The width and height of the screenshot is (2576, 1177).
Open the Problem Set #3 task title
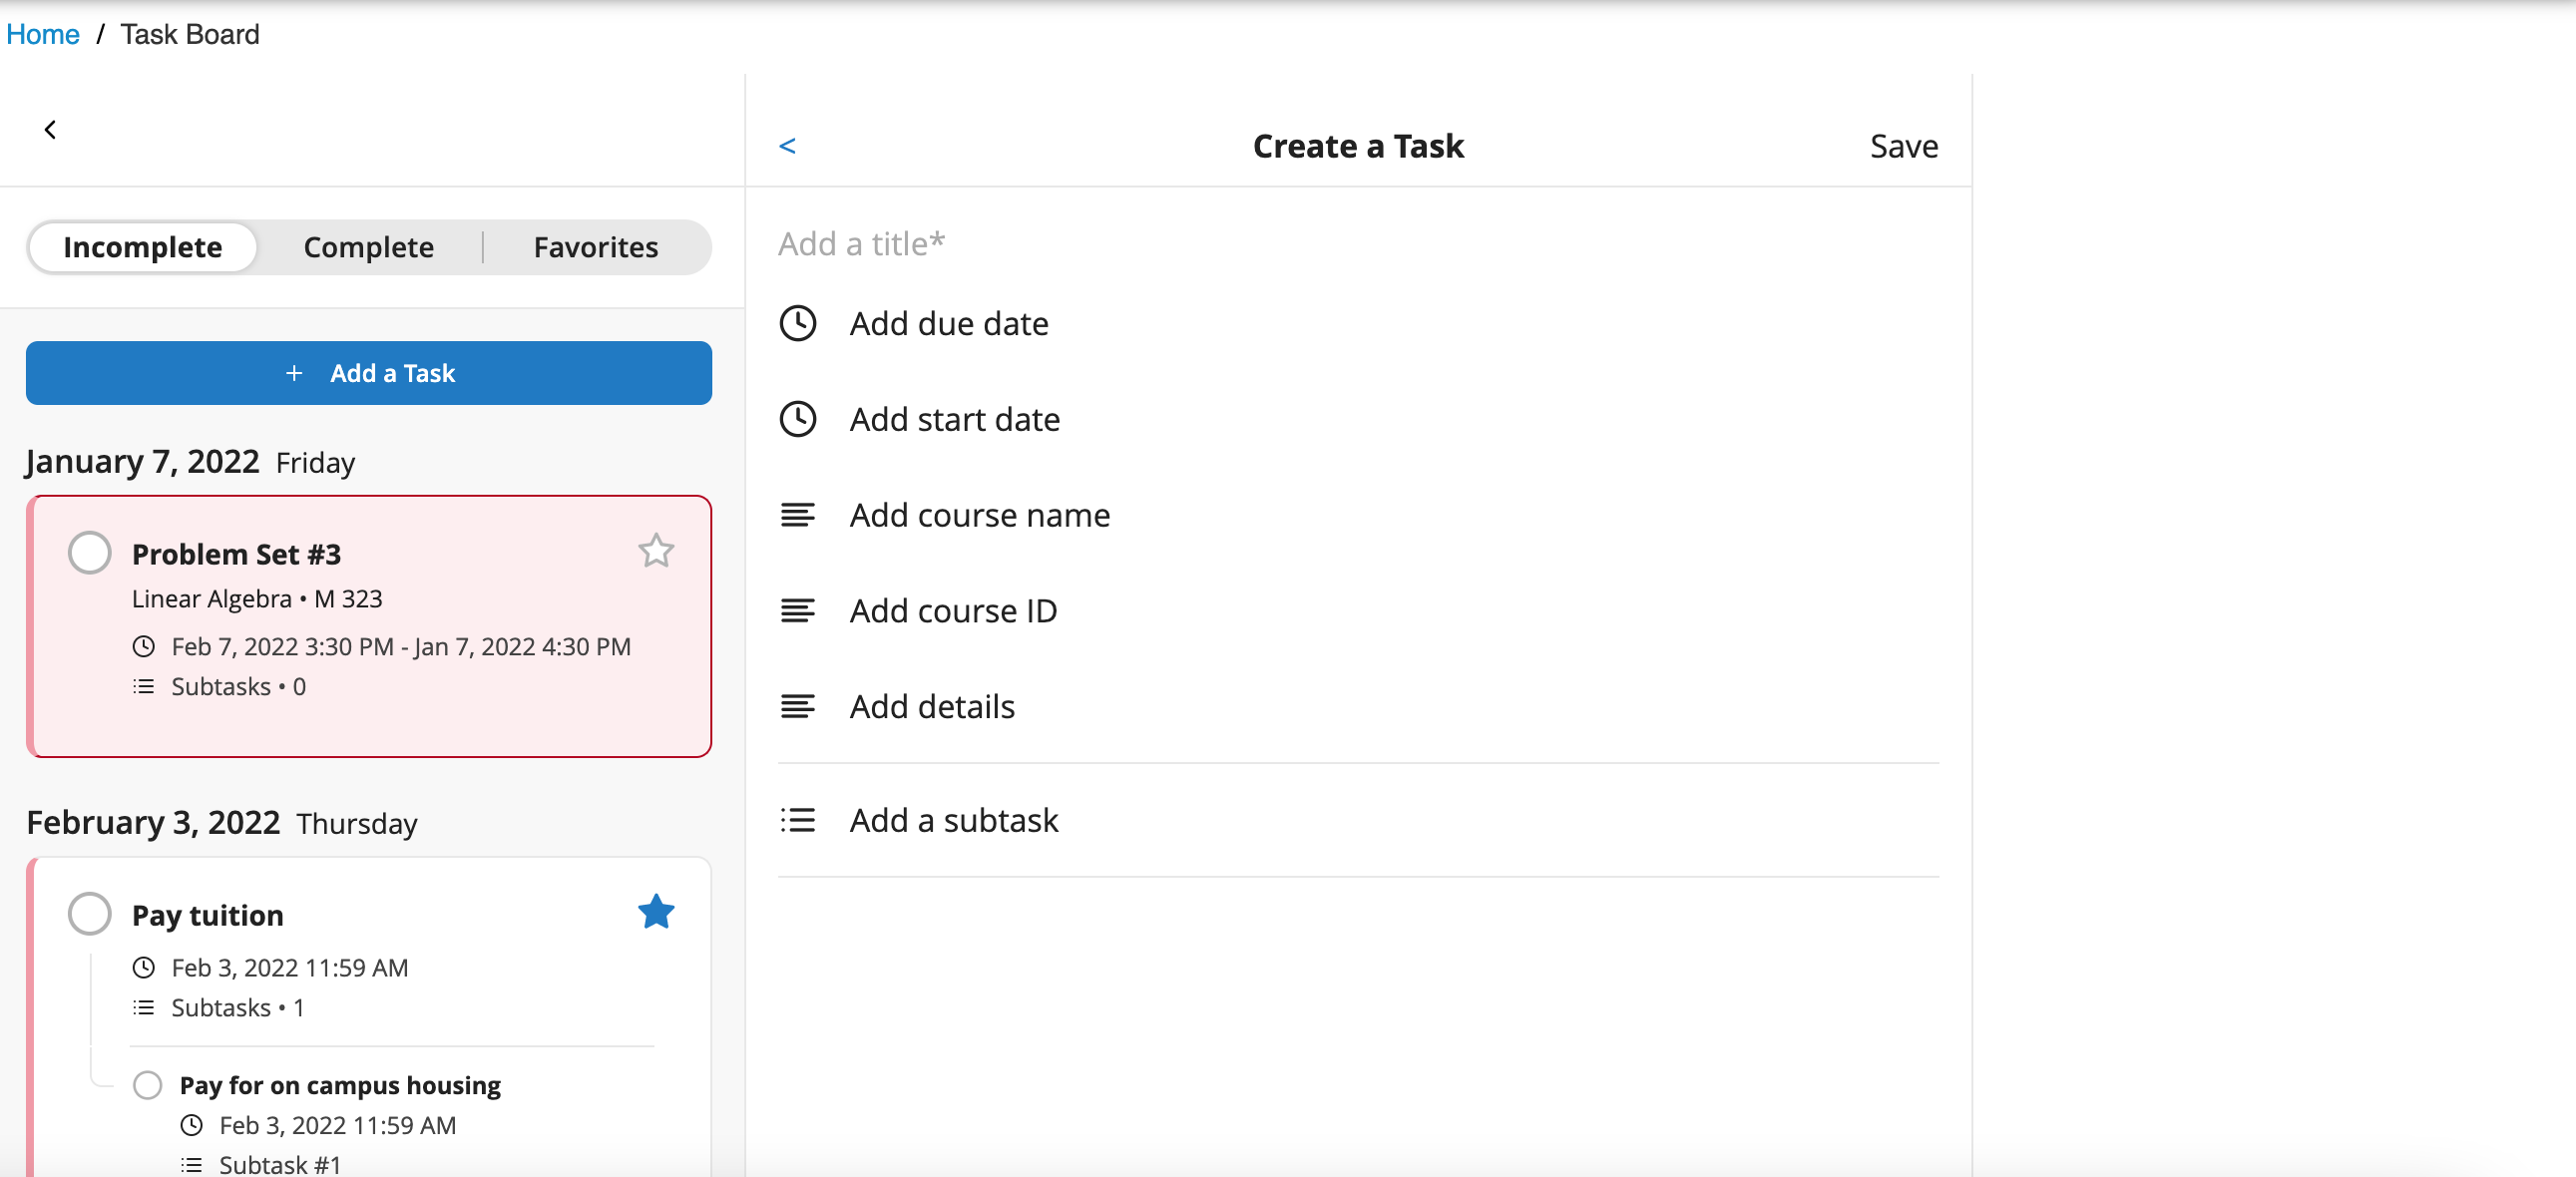point(237,553)
